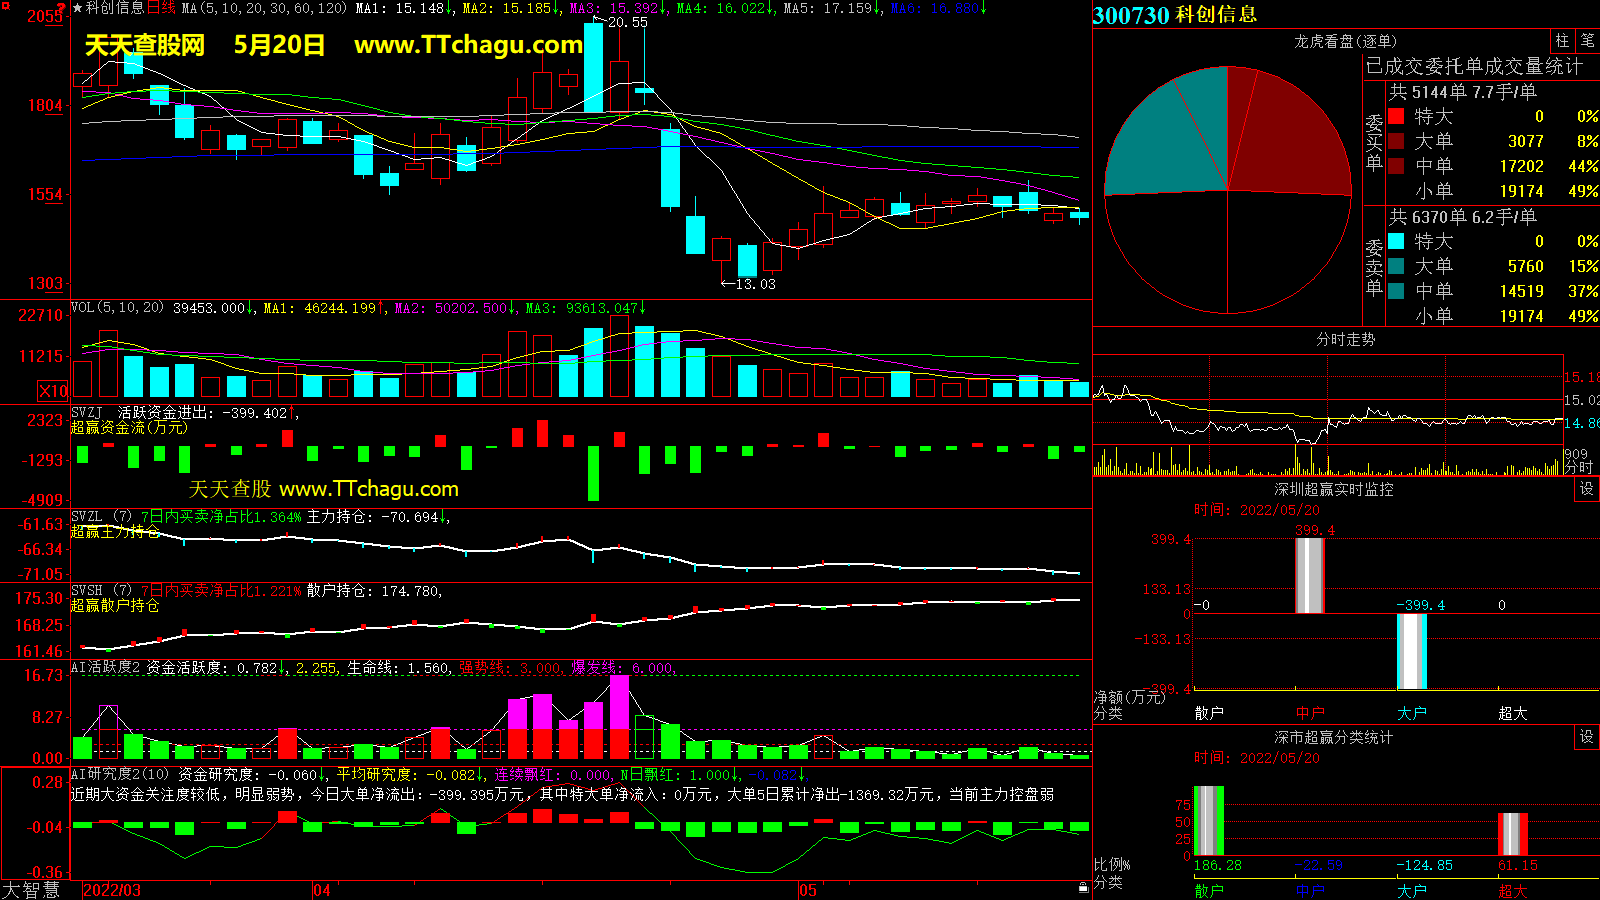Viewport: 1600px width, 900px height.
Task: Select the 日线 period label
Action: click(161, 8)
